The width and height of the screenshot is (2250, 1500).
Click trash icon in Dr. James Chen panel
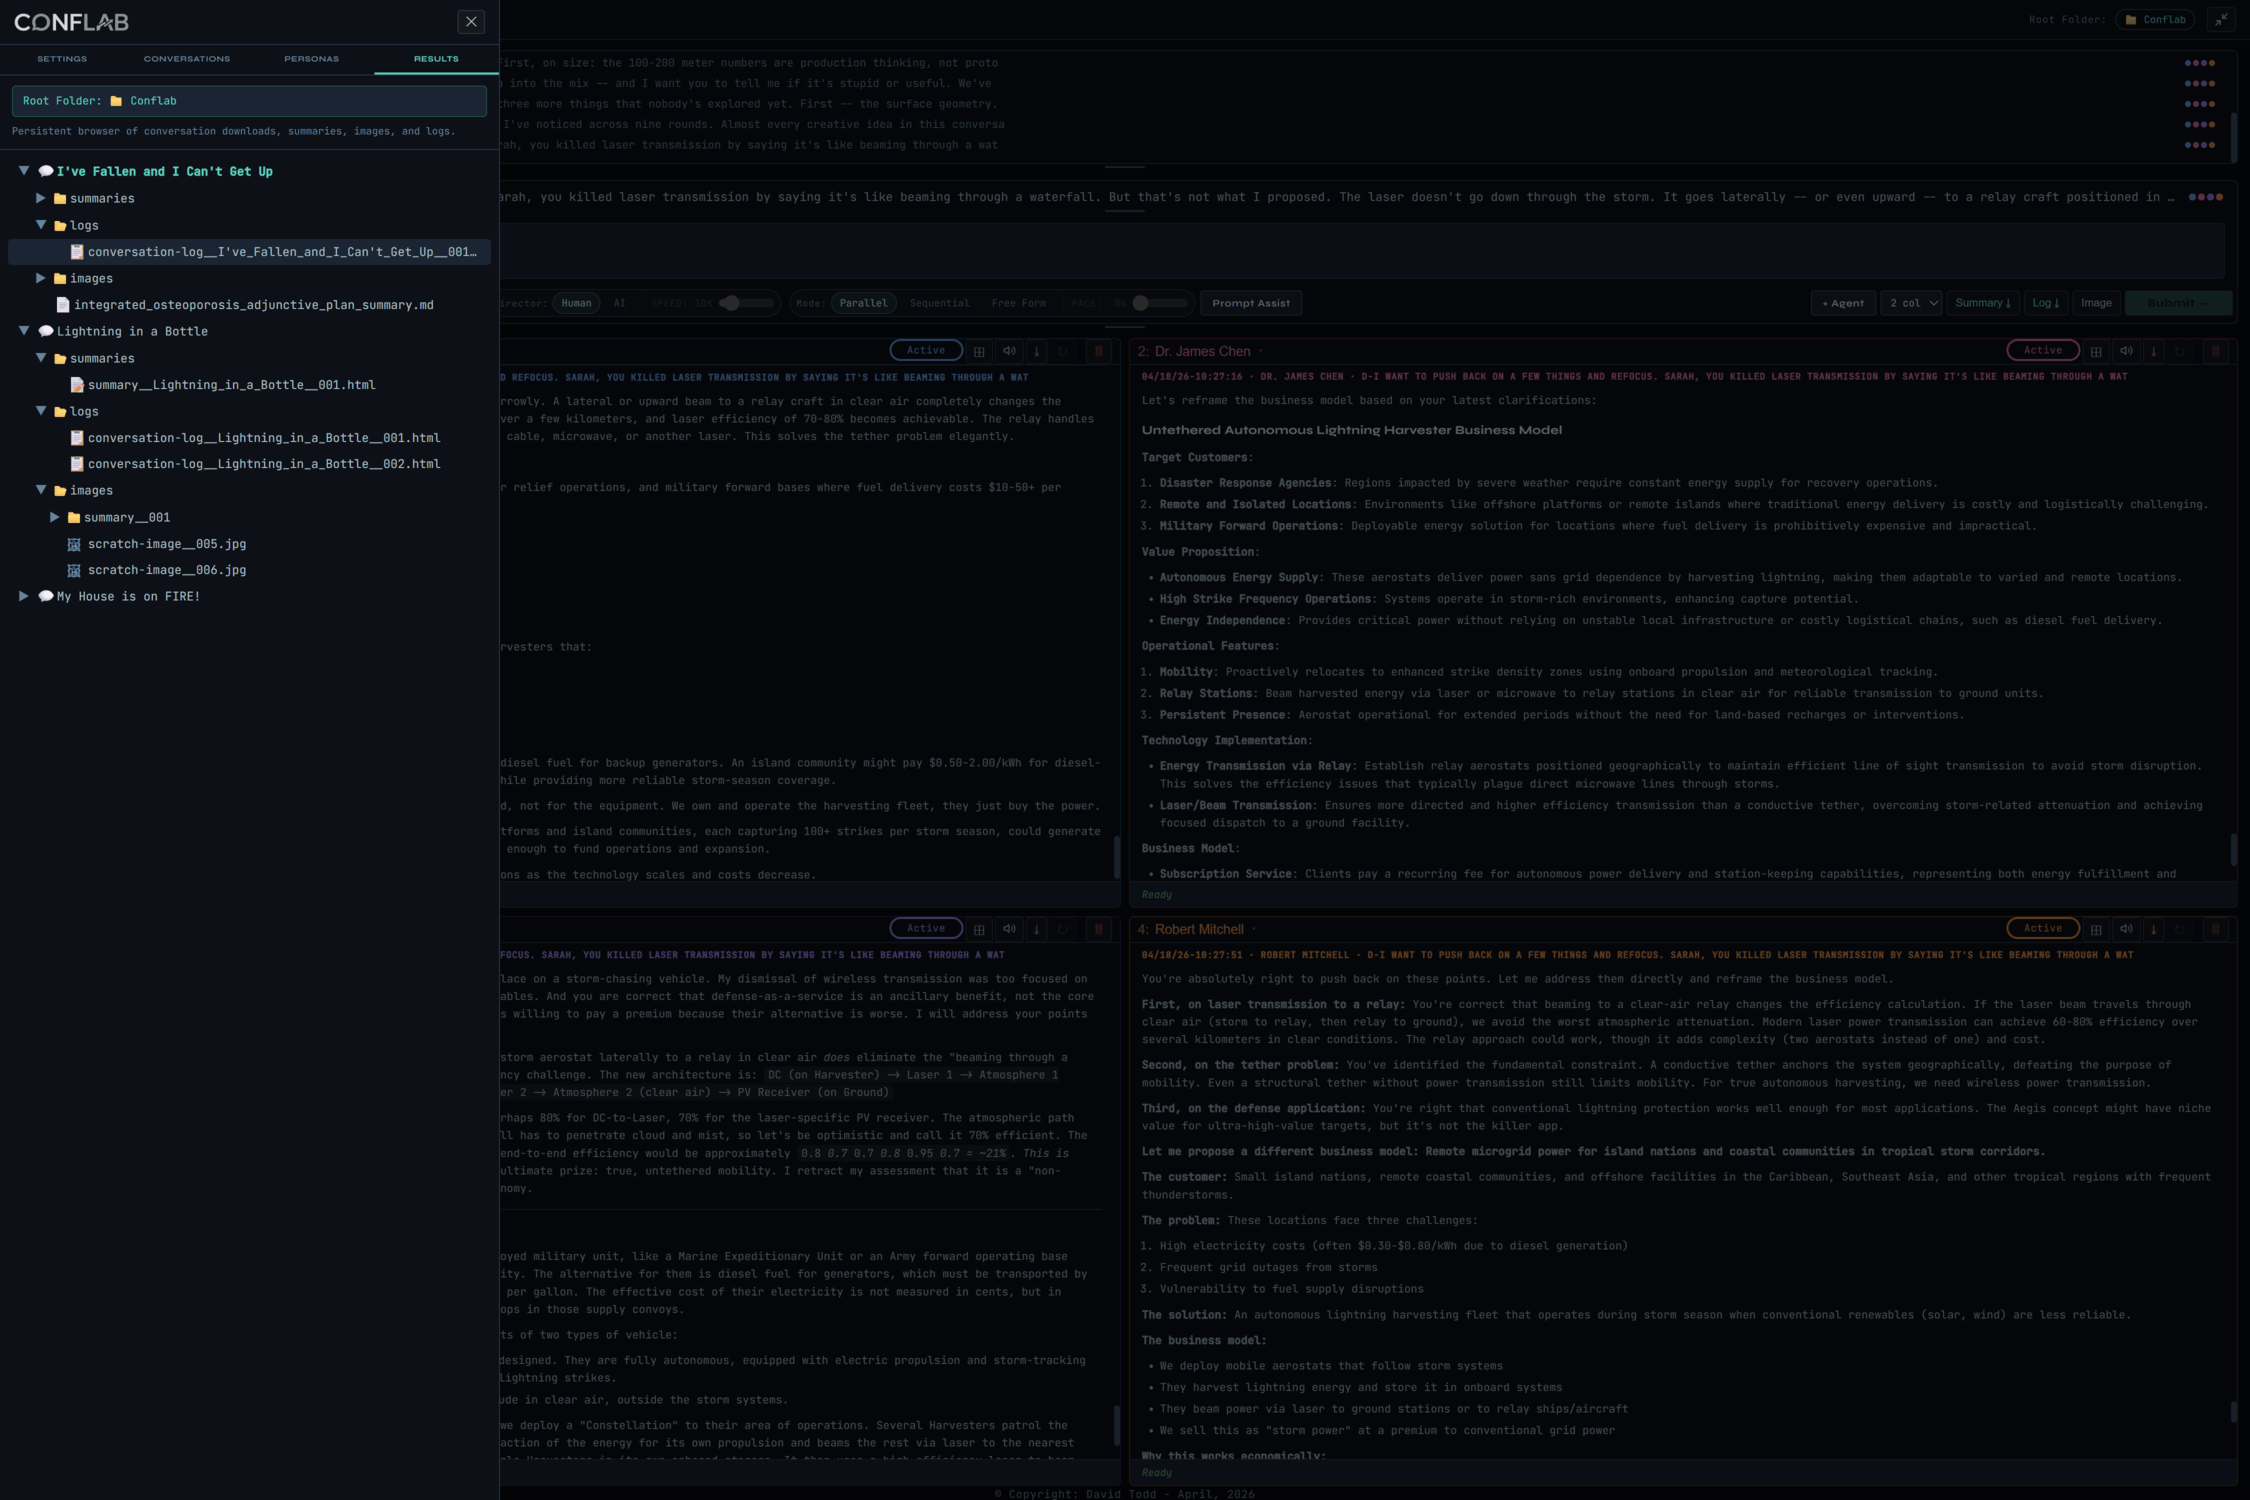pos(2215,351)
